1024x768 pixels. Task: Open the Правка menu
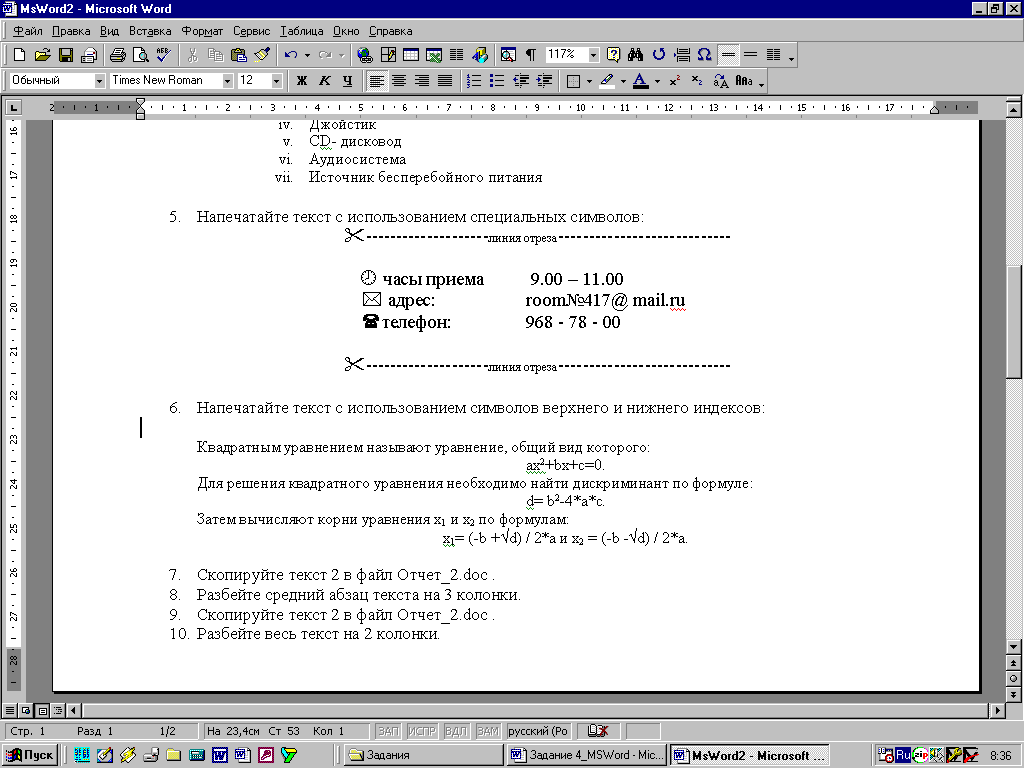point(71,31)
